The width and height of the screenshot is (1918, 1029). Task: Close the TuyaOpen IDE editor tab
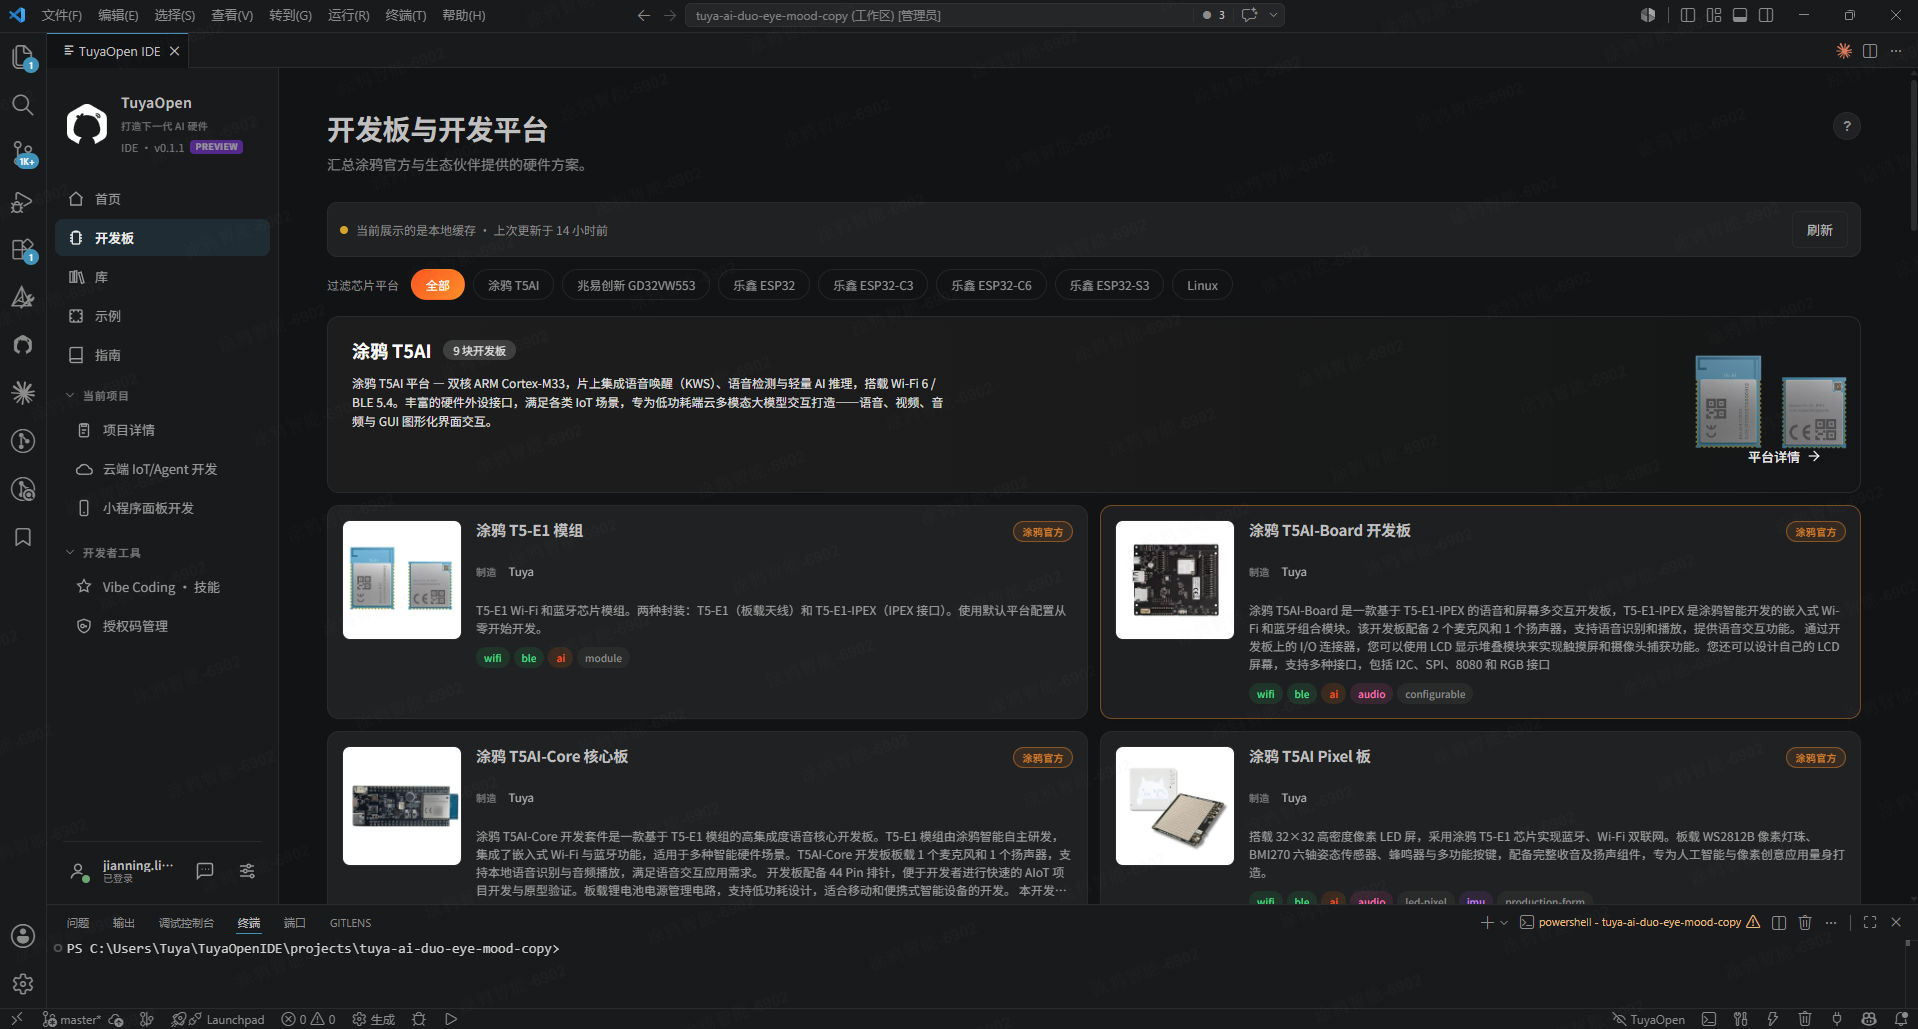[x=175, y=51]
